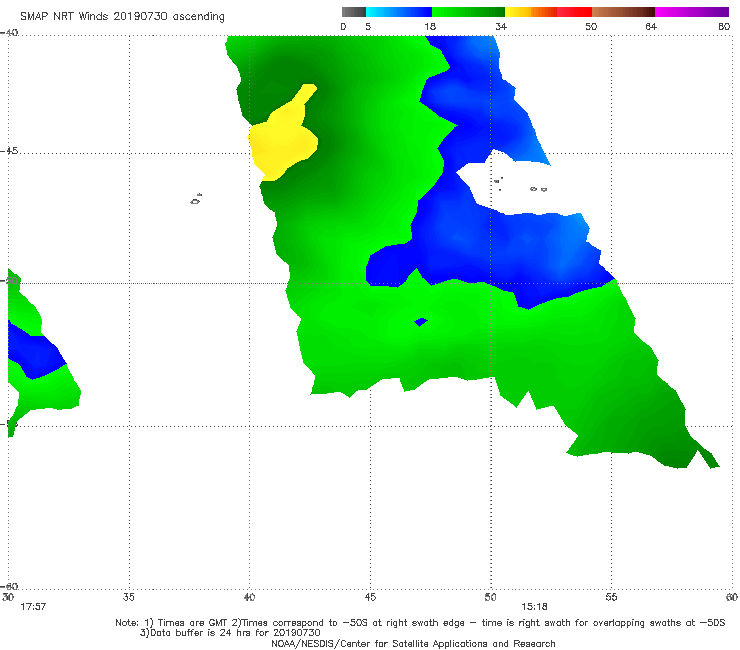Select the red colorbar segment
The width and height of the screenshot is (740, 650).
point(574,12)
